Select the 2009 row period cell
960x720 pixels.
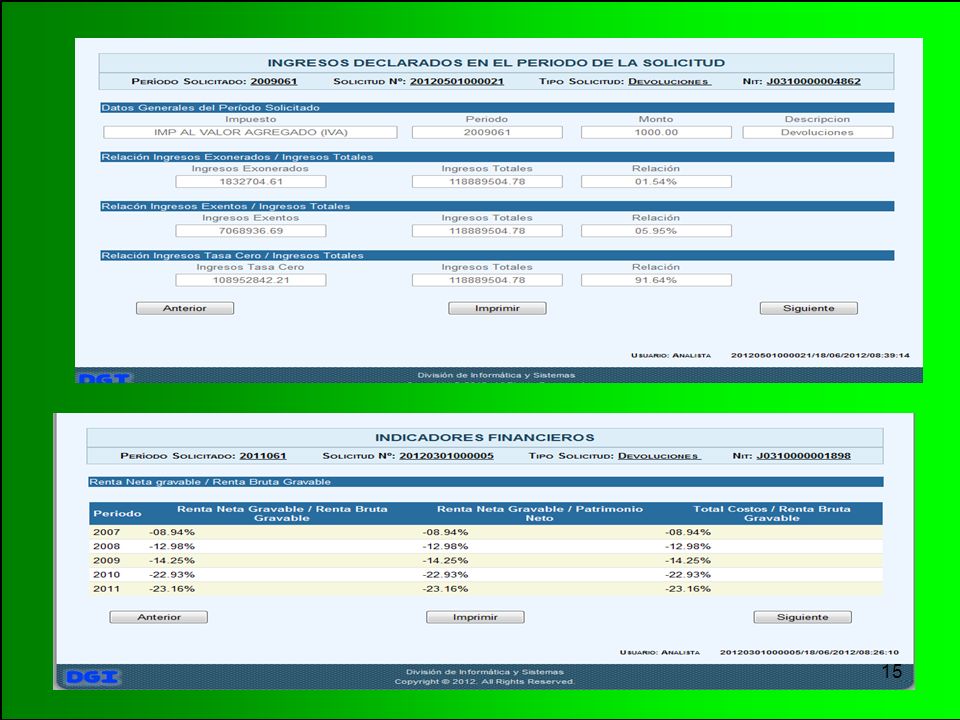click(107, 560)
